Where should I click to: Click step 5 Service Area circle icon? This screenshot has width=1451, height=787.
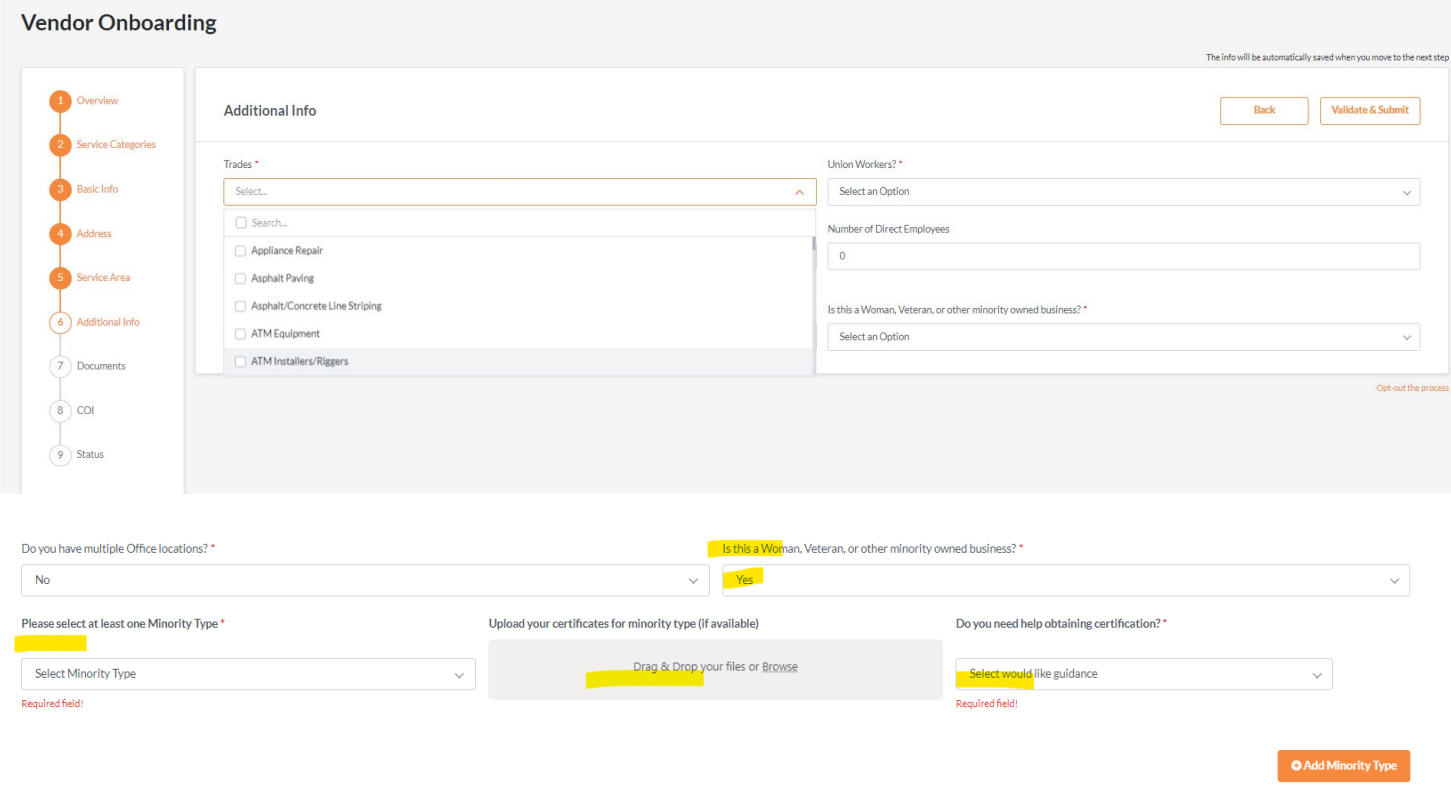click(x=60, y=278)
